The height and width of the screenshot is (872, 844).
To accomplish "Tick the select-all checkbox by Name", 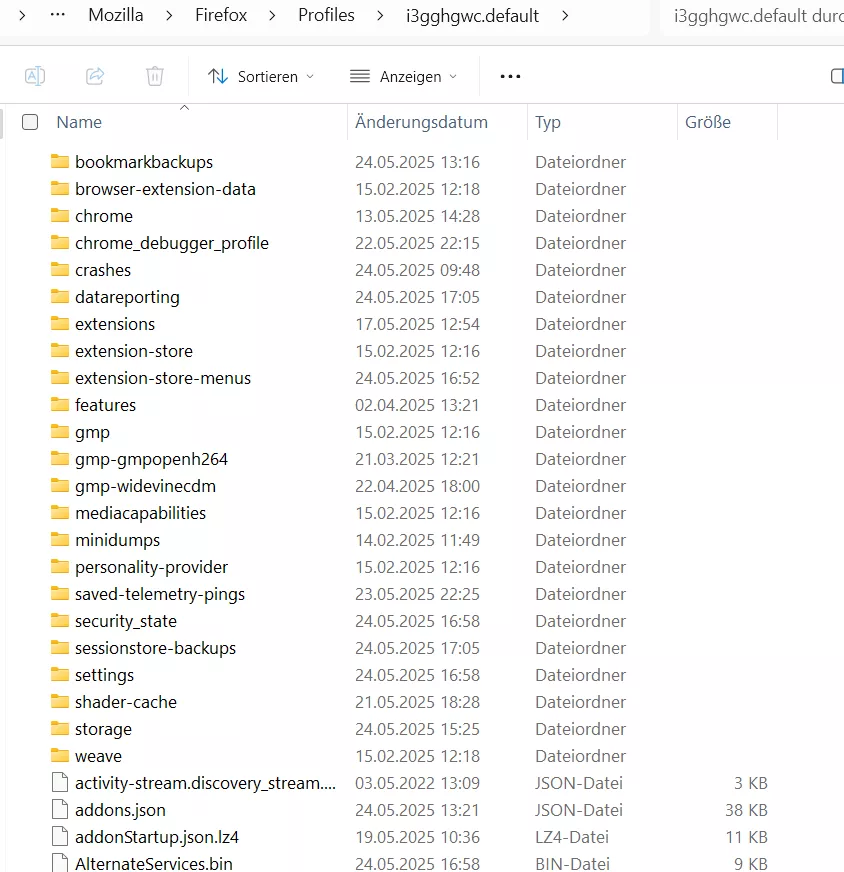I will pos(30,122).
